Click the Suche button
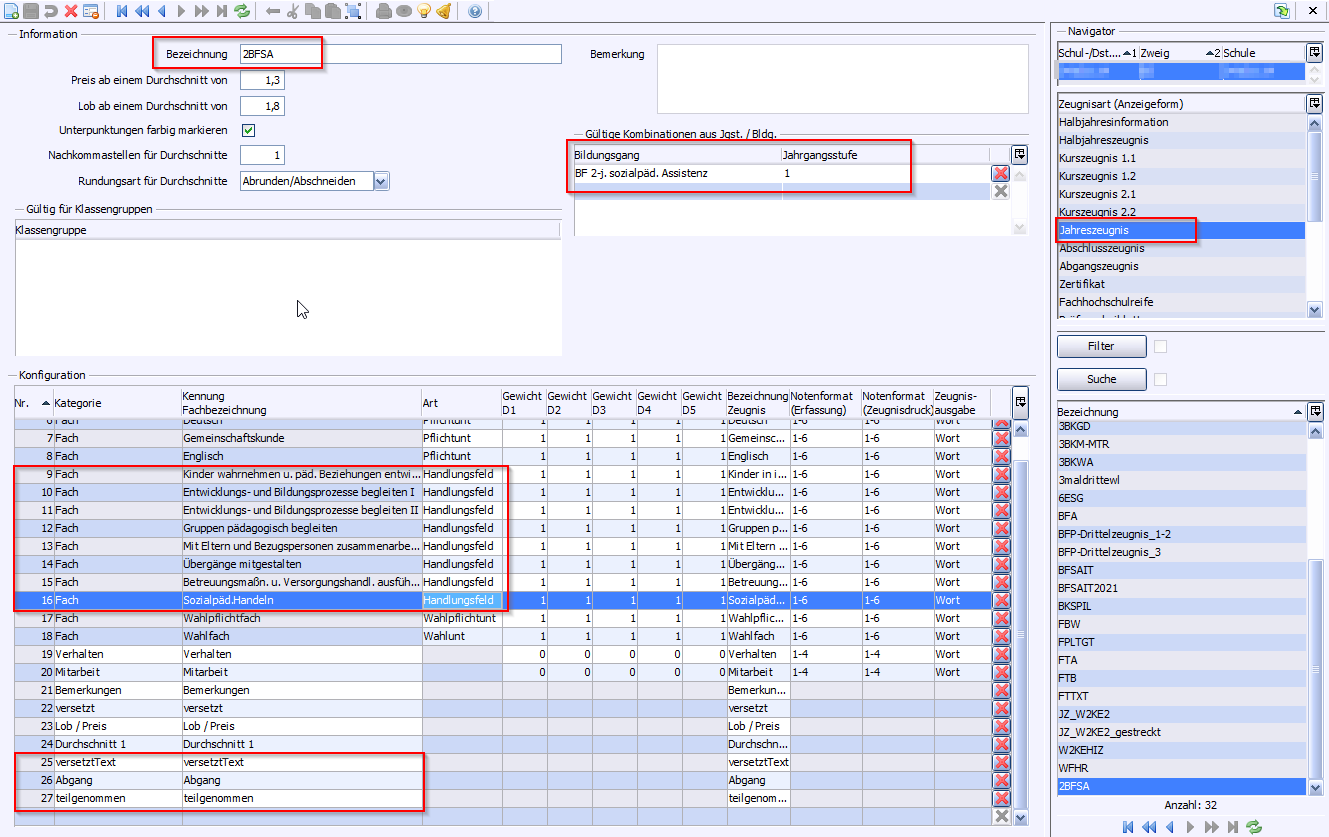1329x837 pixels. tap(1101, 379)
